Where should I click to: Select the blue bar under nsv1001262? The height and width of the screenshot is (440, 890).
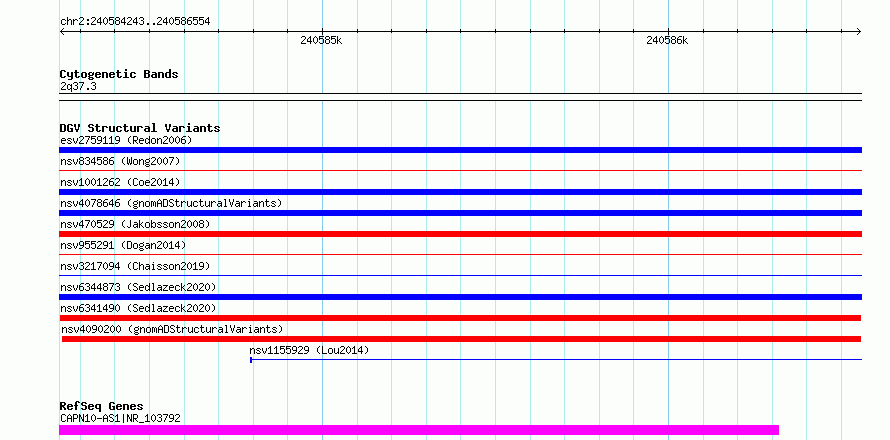[460, 192]
